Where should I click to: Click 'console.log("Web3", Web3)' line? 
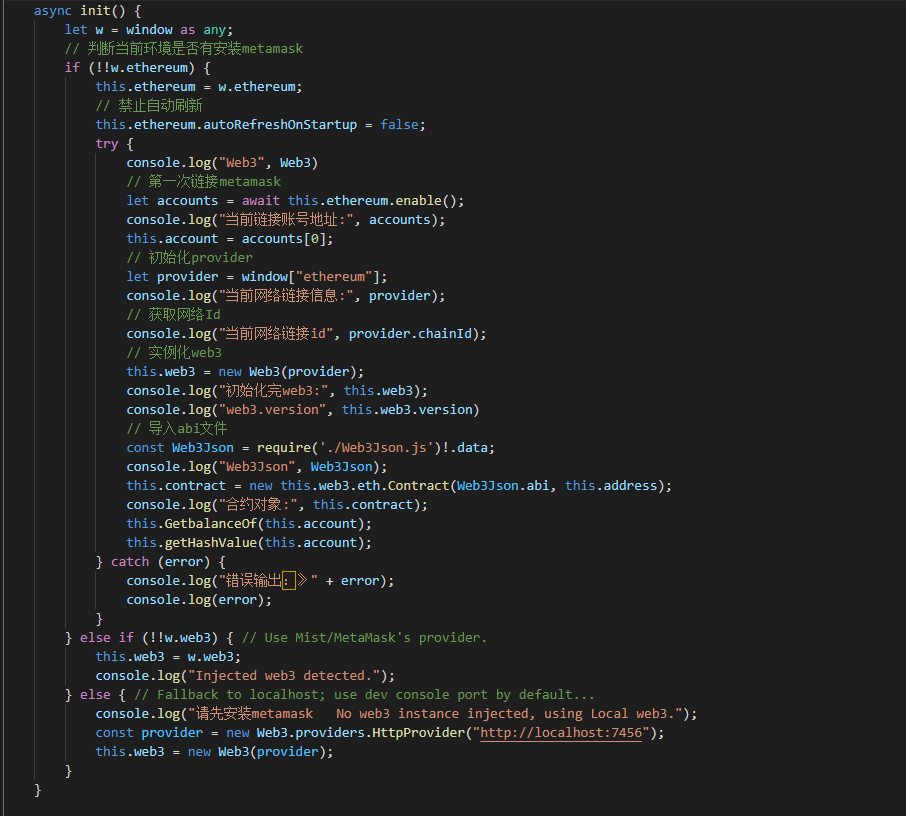click(222, 163)
